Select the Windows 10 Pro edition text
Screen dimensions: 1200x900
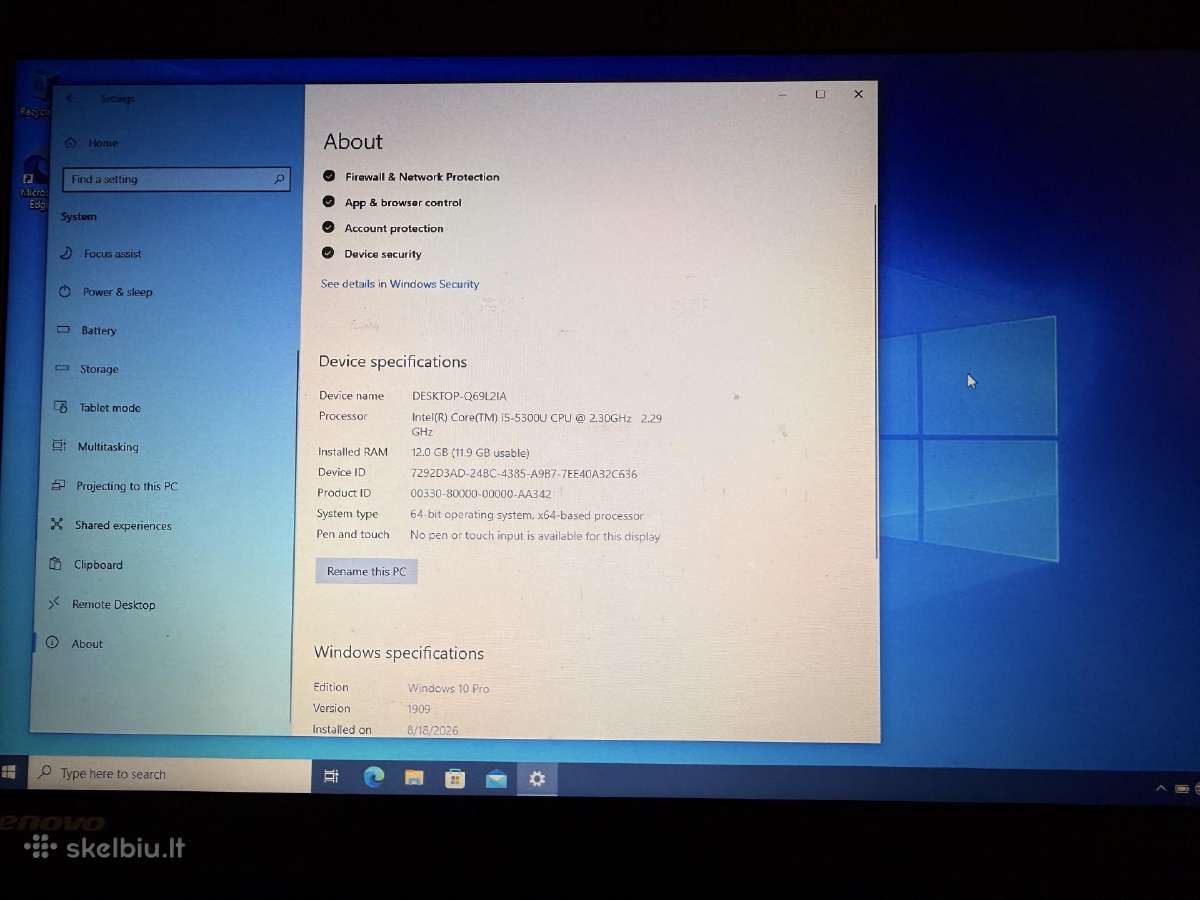(449, 689)
